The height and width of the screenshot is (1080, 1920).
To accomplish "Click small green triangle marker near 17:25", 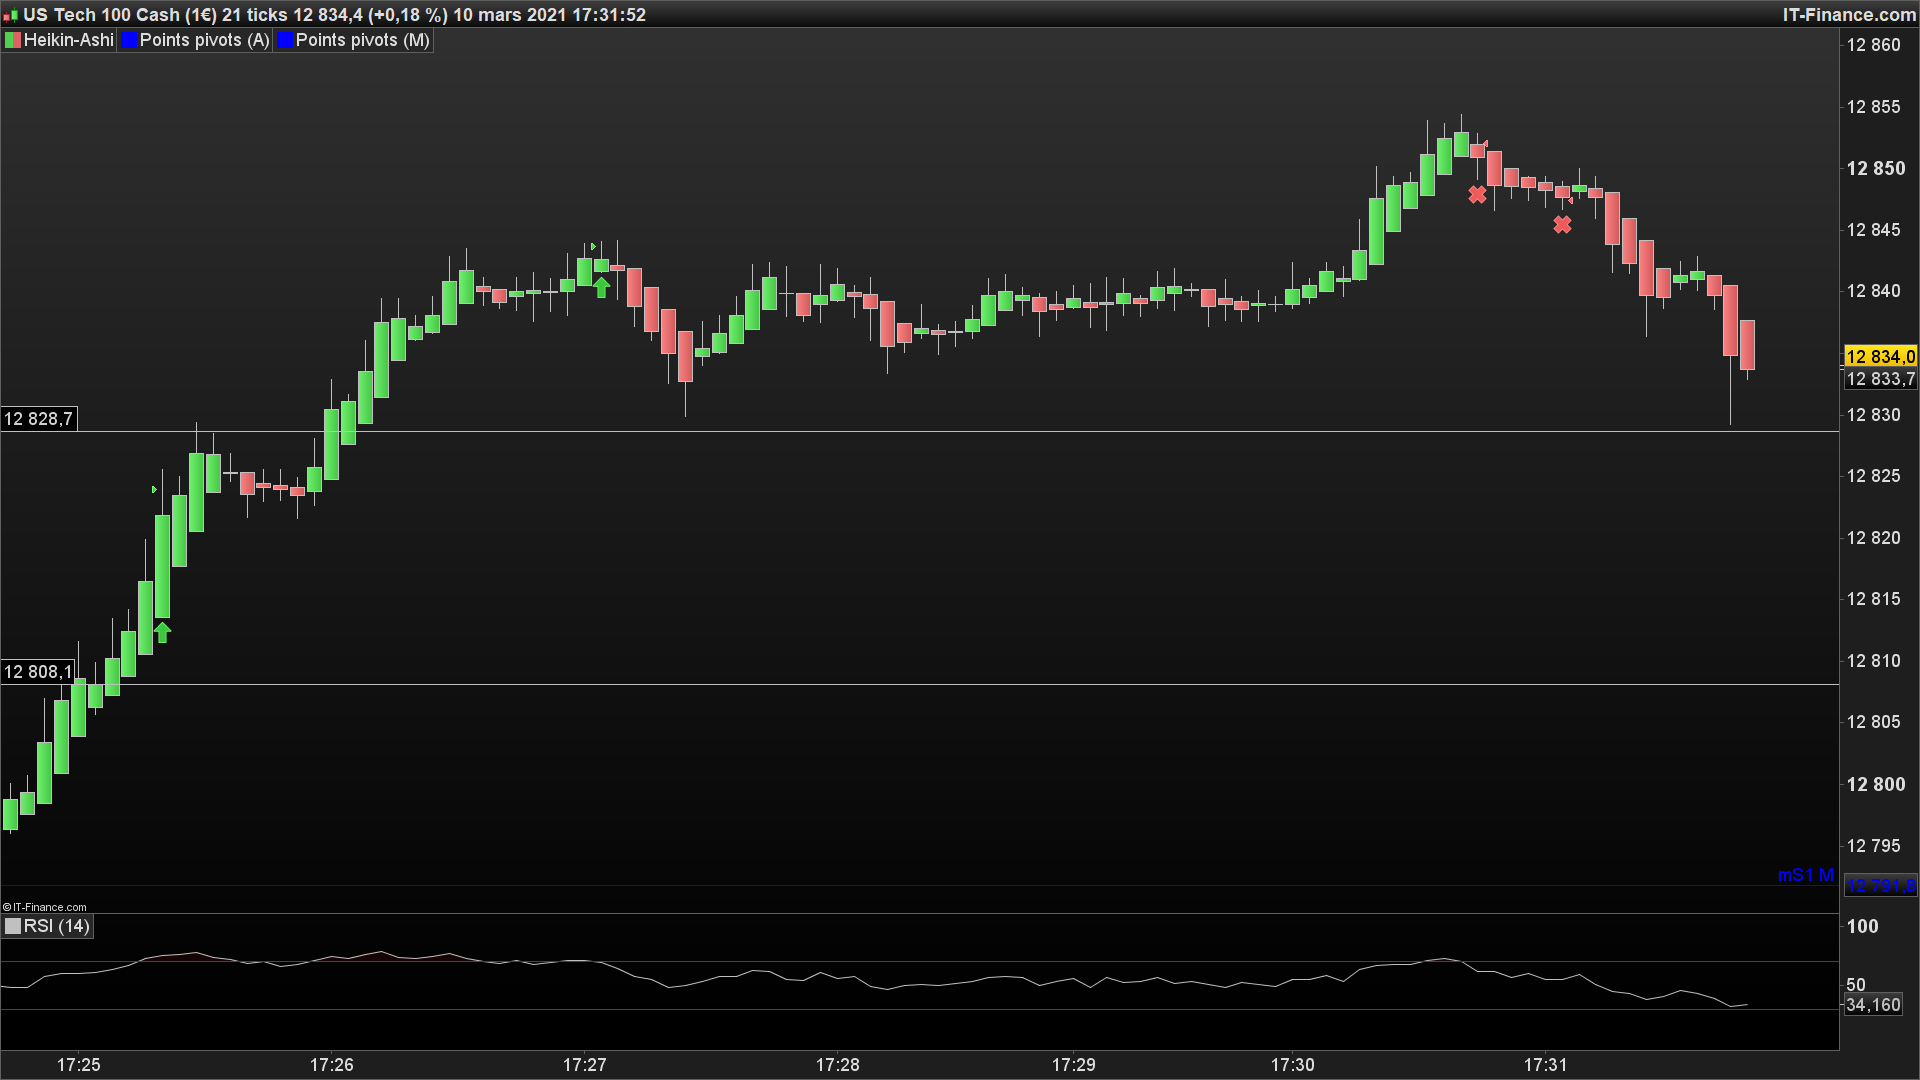I will 154,489.
